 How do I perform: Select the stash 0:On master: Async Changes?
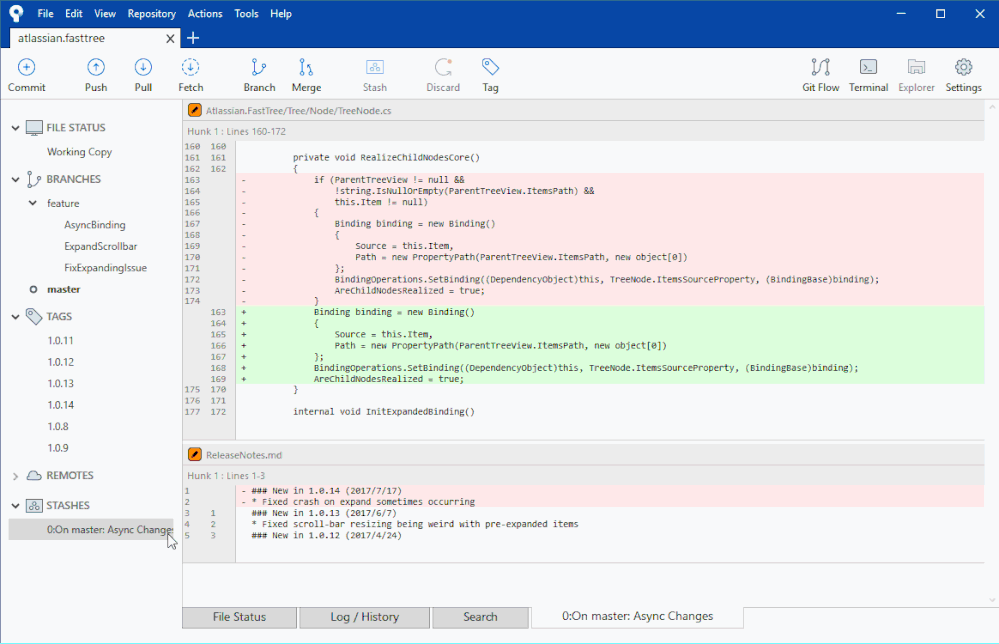[x=91, y=529]
